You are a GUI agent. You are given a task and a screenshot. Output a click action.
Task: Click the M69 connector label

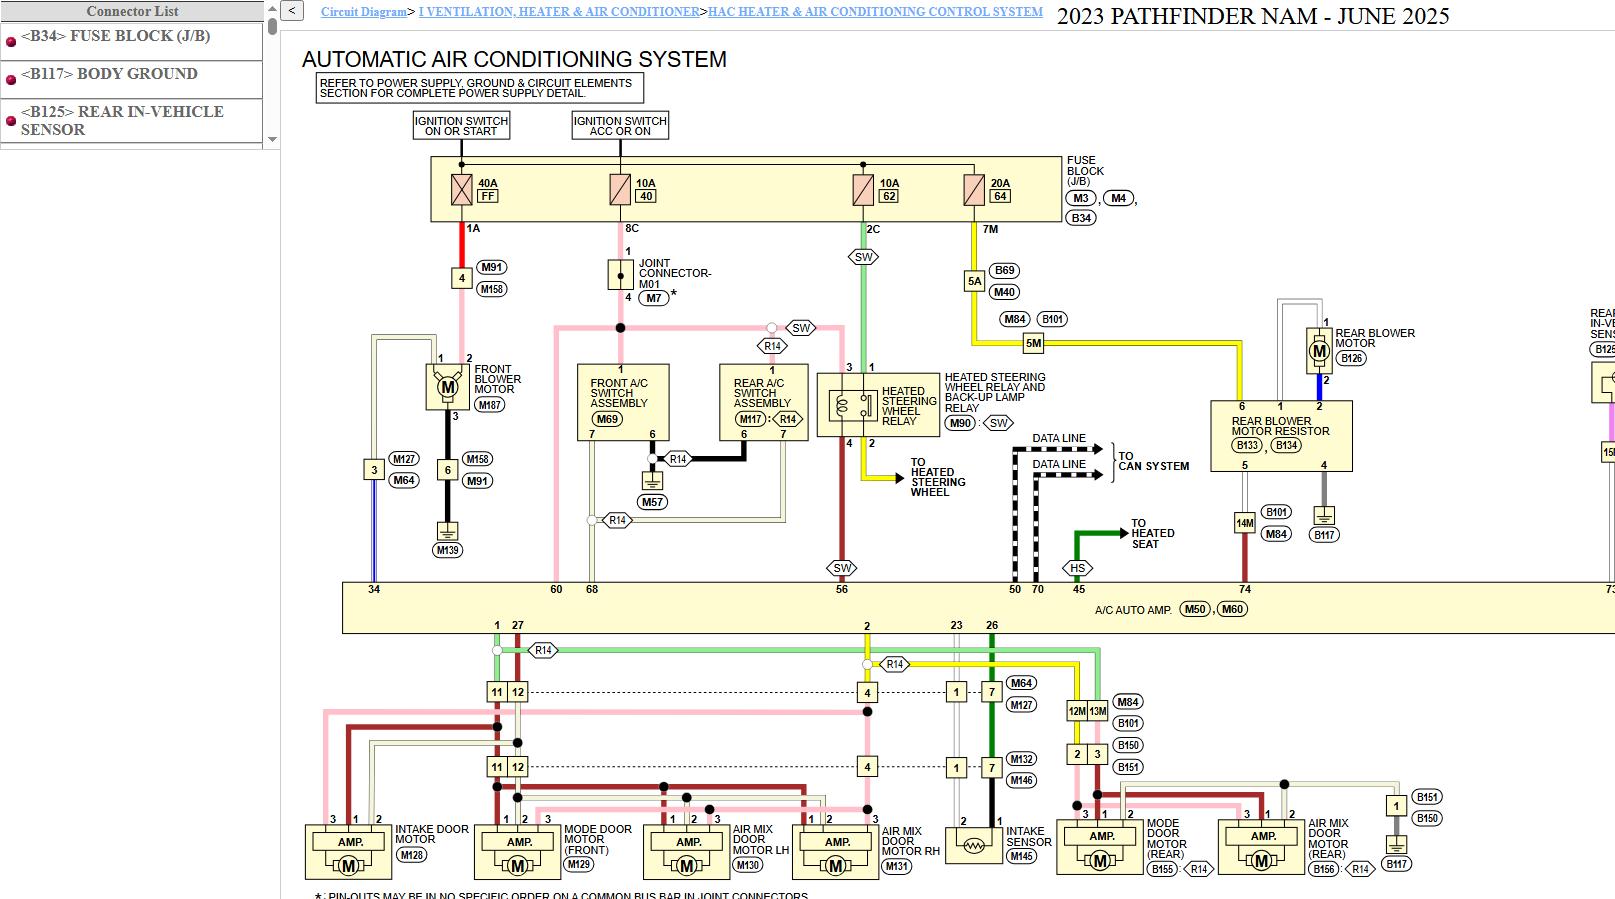(607, 419)
